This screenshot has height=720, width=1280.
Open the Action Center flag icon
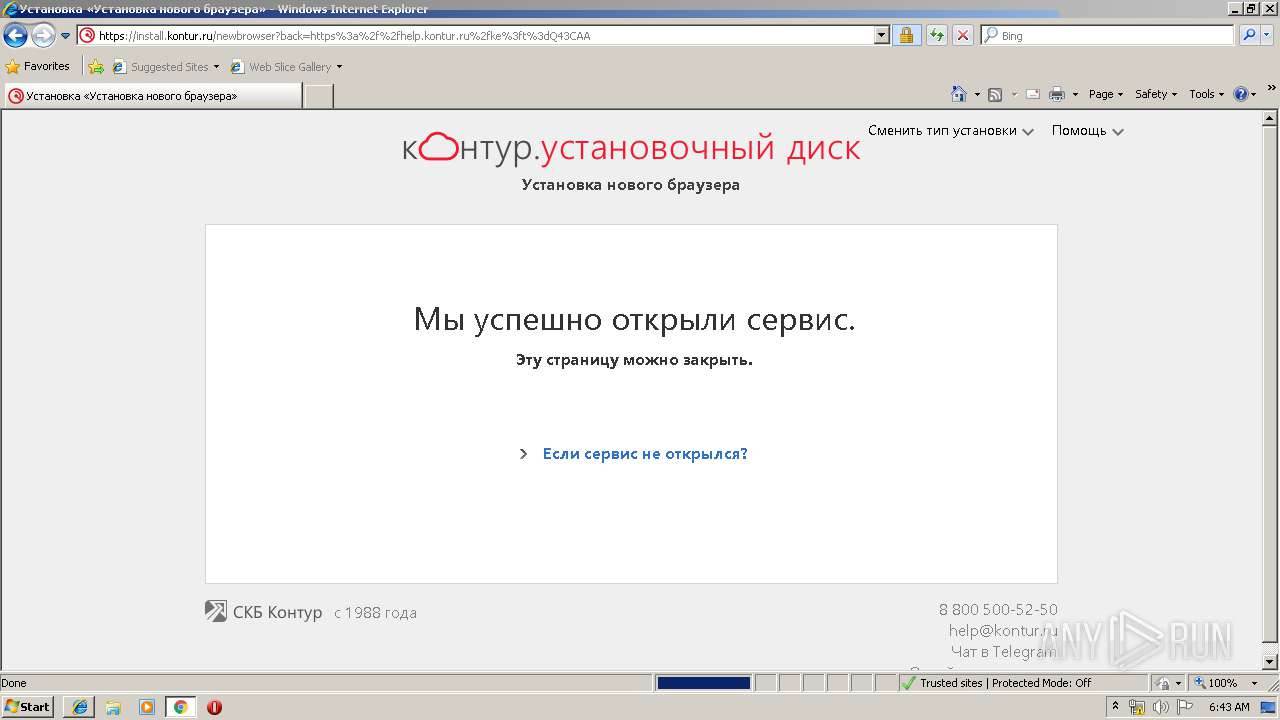1184,707
